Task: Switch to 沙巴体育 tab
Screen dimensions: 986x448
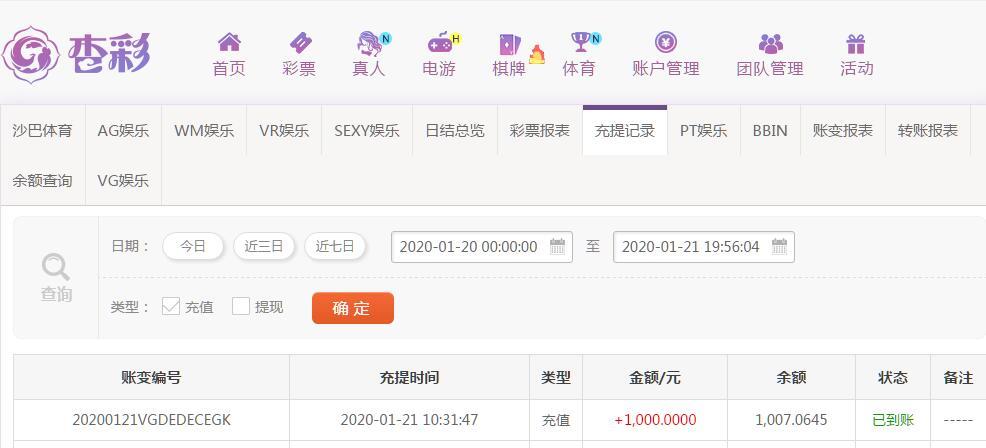Action: (x=42, y=131)
